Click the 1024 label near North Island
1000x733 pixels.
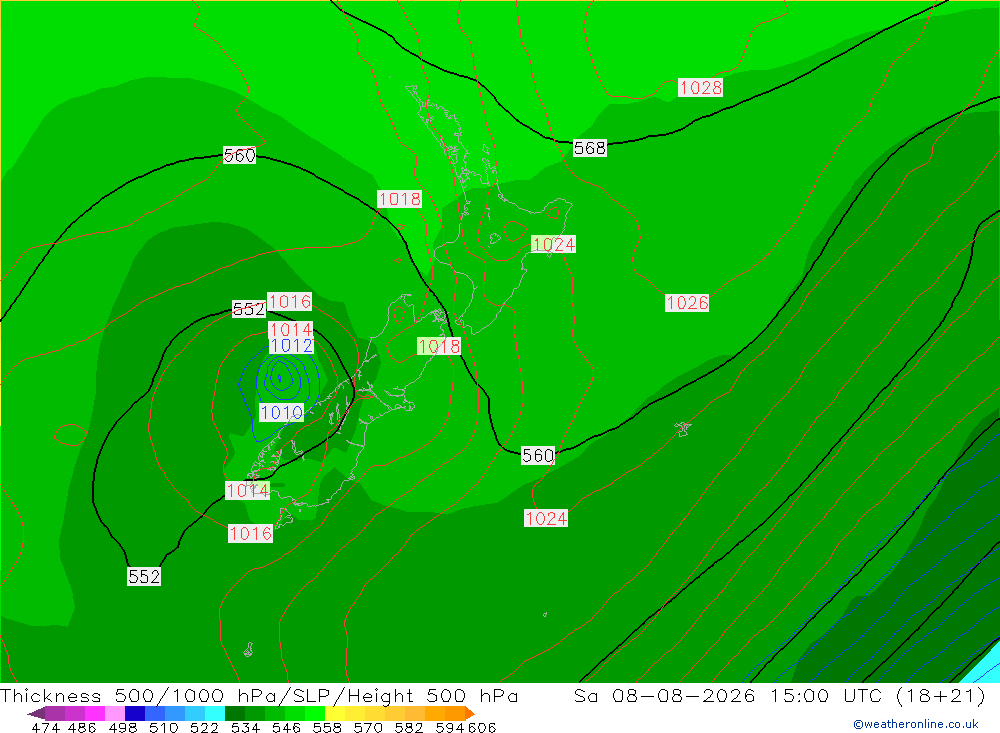tap(554, 244)
